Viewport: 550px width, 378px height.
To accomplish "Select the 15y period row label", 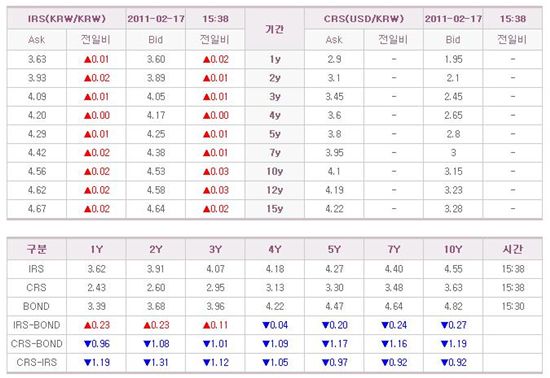I will pos(275,209).
